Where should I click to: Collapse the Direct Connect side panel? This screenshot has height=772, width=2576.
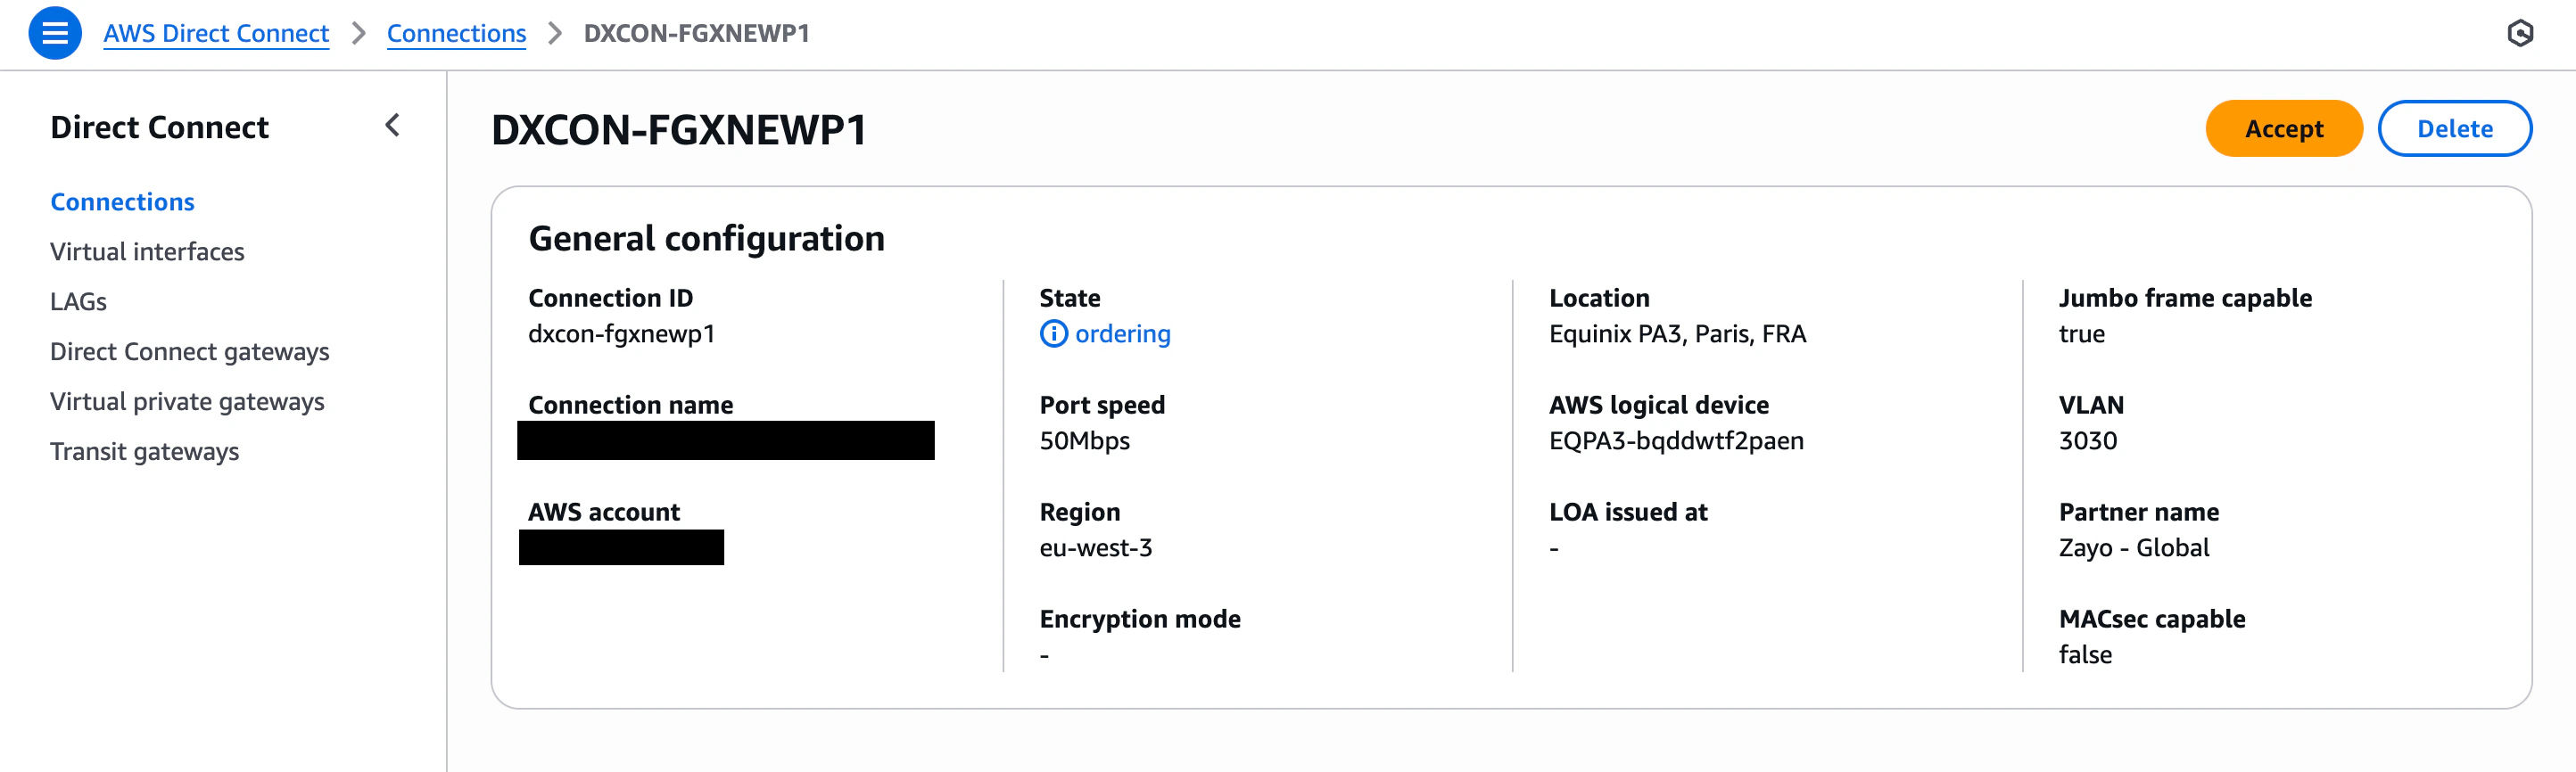(x=393, y=127)
